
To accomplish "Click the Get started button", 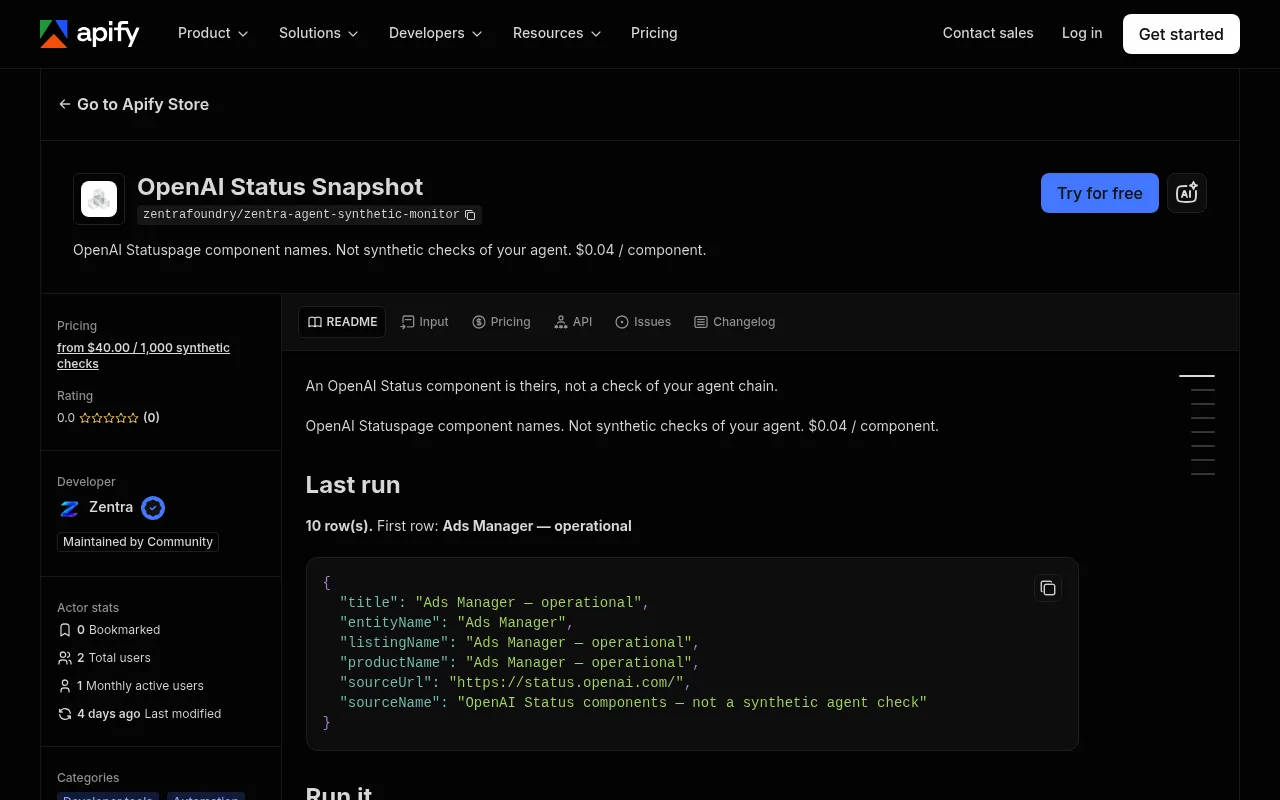I will 1181,34.
